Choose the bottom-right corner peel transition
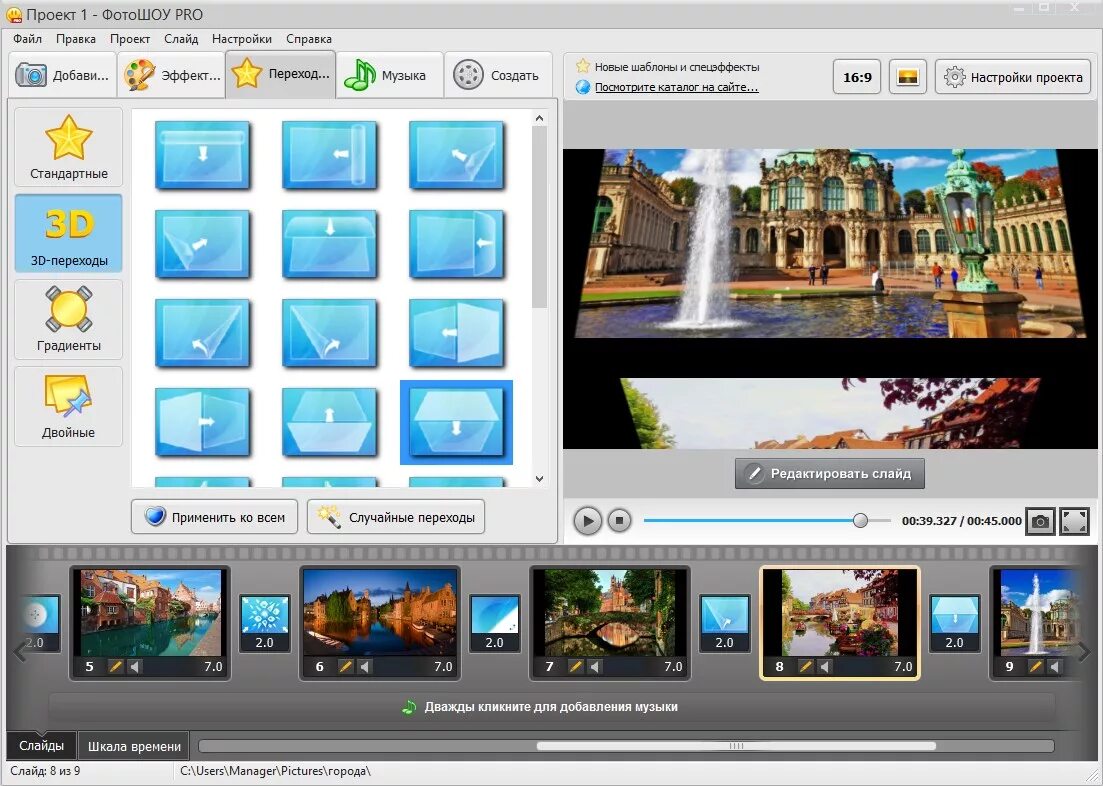Viewport: 1103px width, 786px height. pos(203,334)
